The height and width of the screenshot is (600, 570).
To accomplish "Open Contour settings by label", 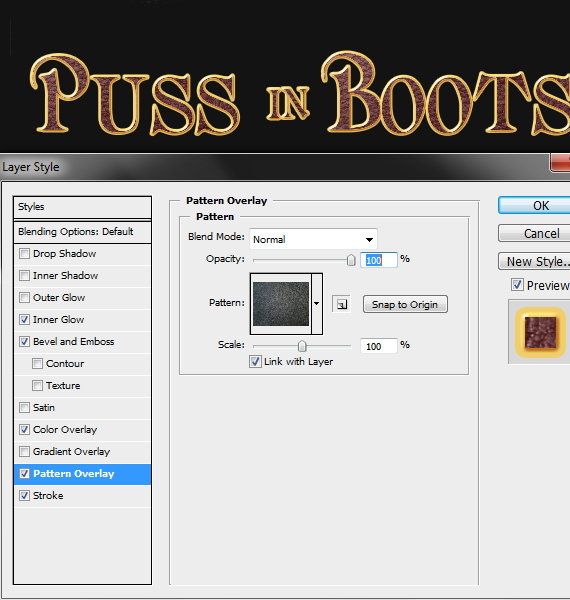I will 65,364.
